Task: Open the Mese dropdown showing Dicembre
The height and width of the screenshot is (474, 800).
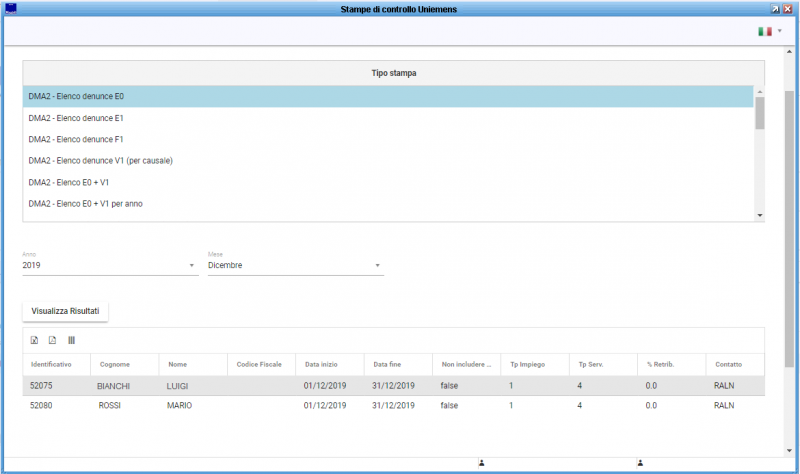Action: 294,265
